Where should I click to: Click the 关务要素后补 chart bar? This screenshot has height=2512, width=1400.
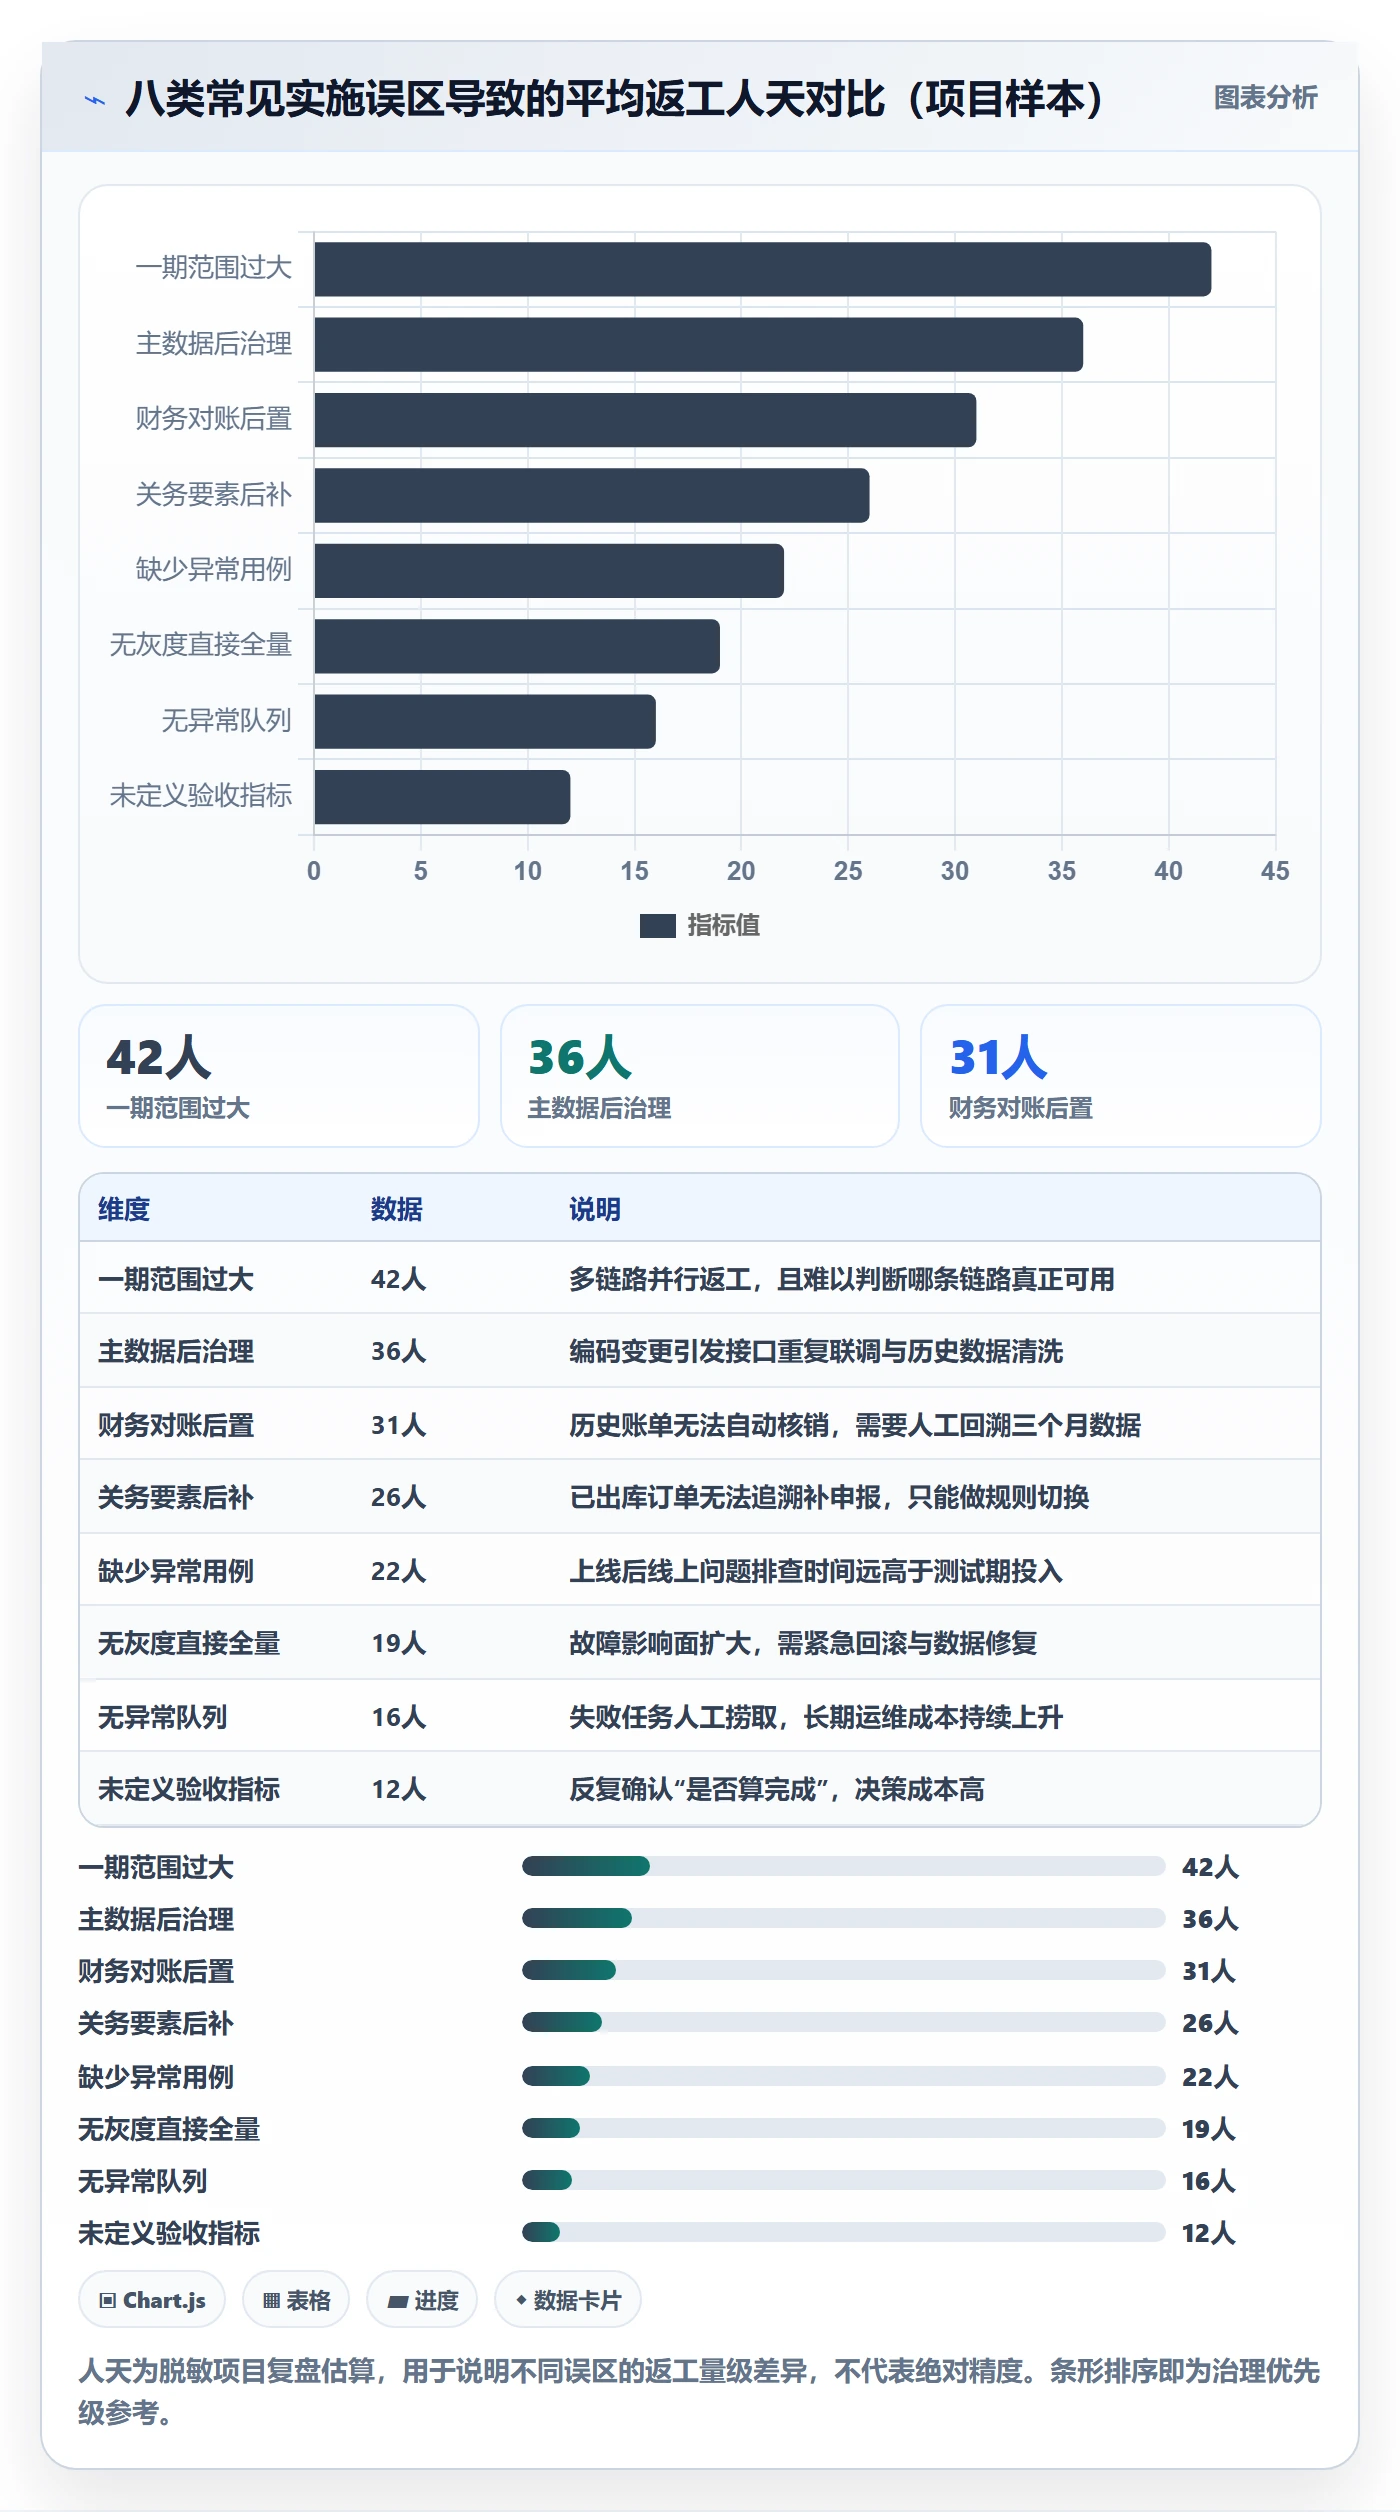tap(591, 496)
